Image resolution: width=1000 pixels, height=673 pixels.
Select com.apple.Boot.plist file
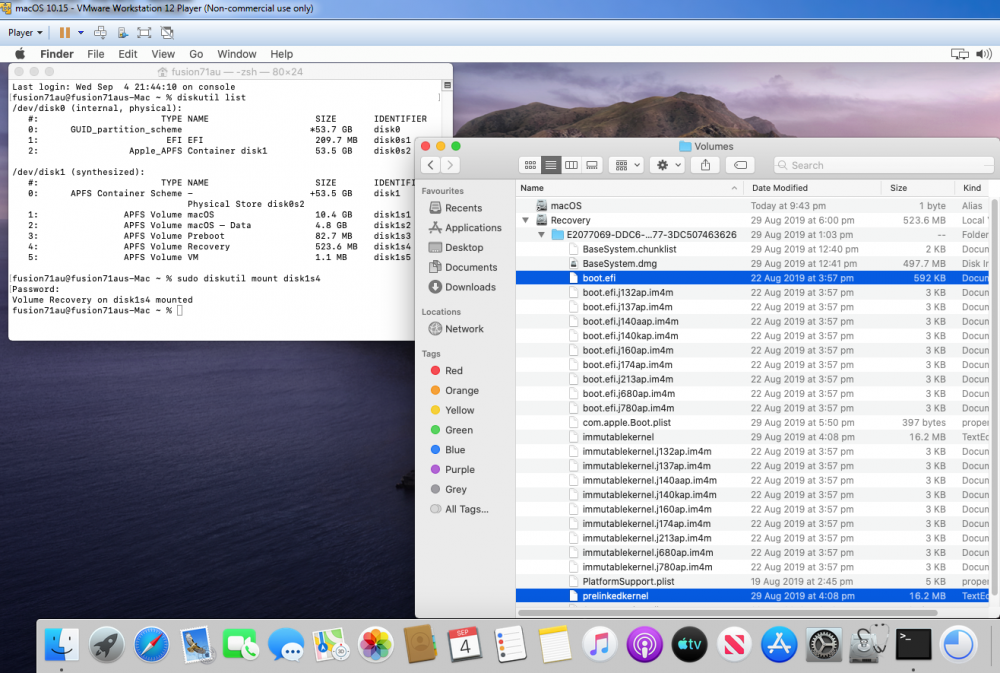[x=753, y=423]
